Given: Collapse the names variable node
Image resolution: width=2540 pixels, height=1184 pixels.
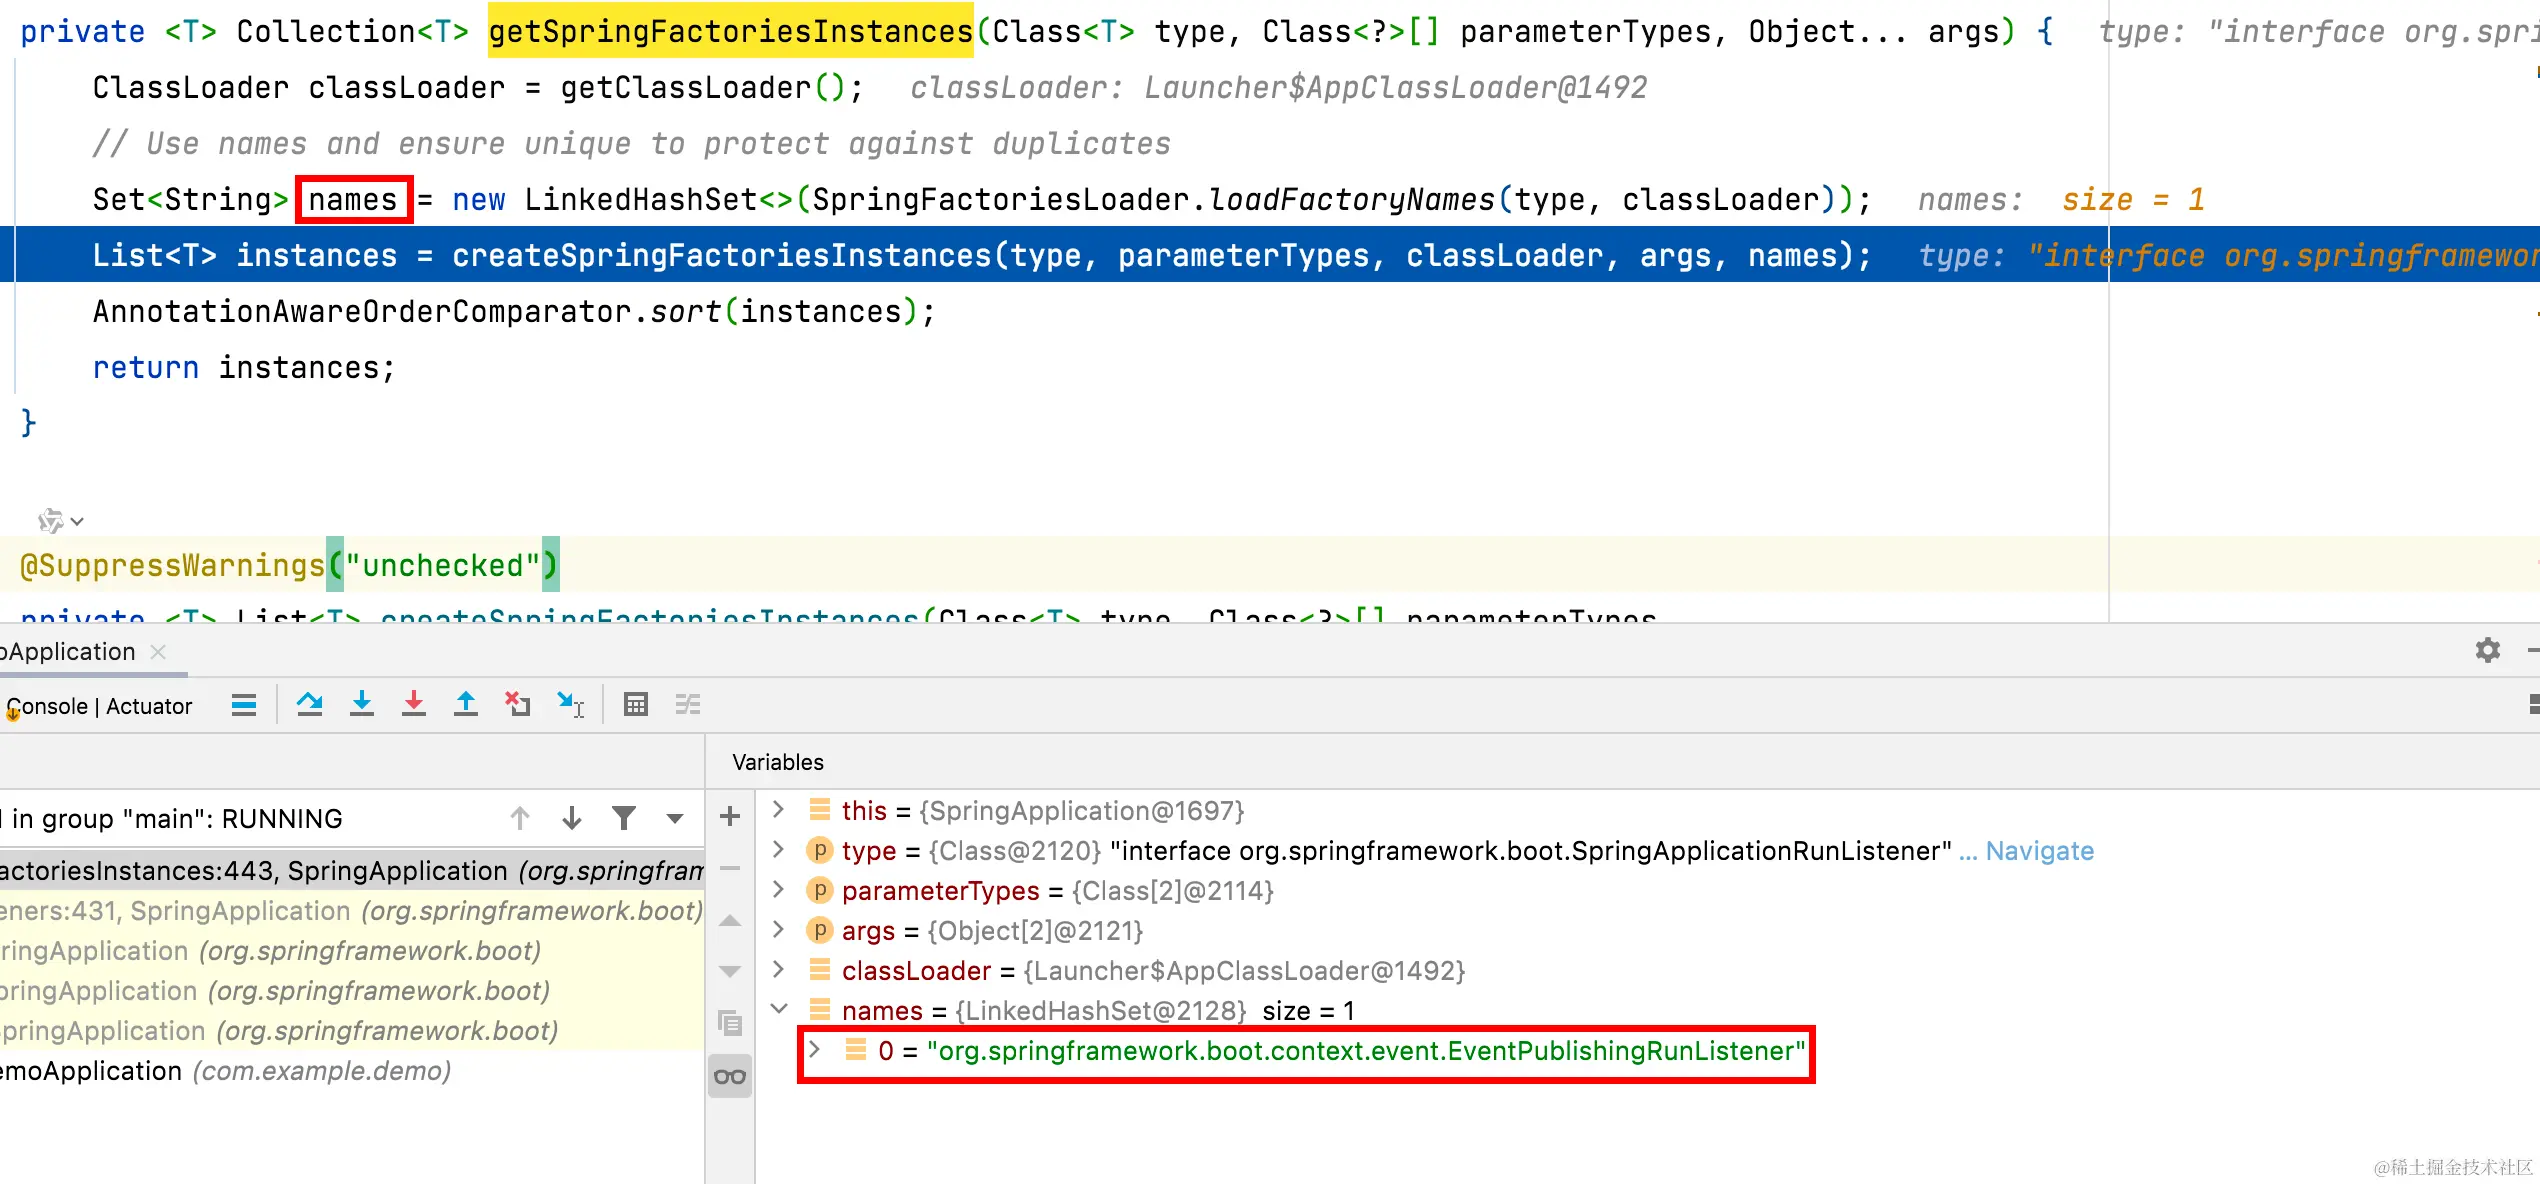Looking at the screenshot, I should click(x=780, y=1009).
